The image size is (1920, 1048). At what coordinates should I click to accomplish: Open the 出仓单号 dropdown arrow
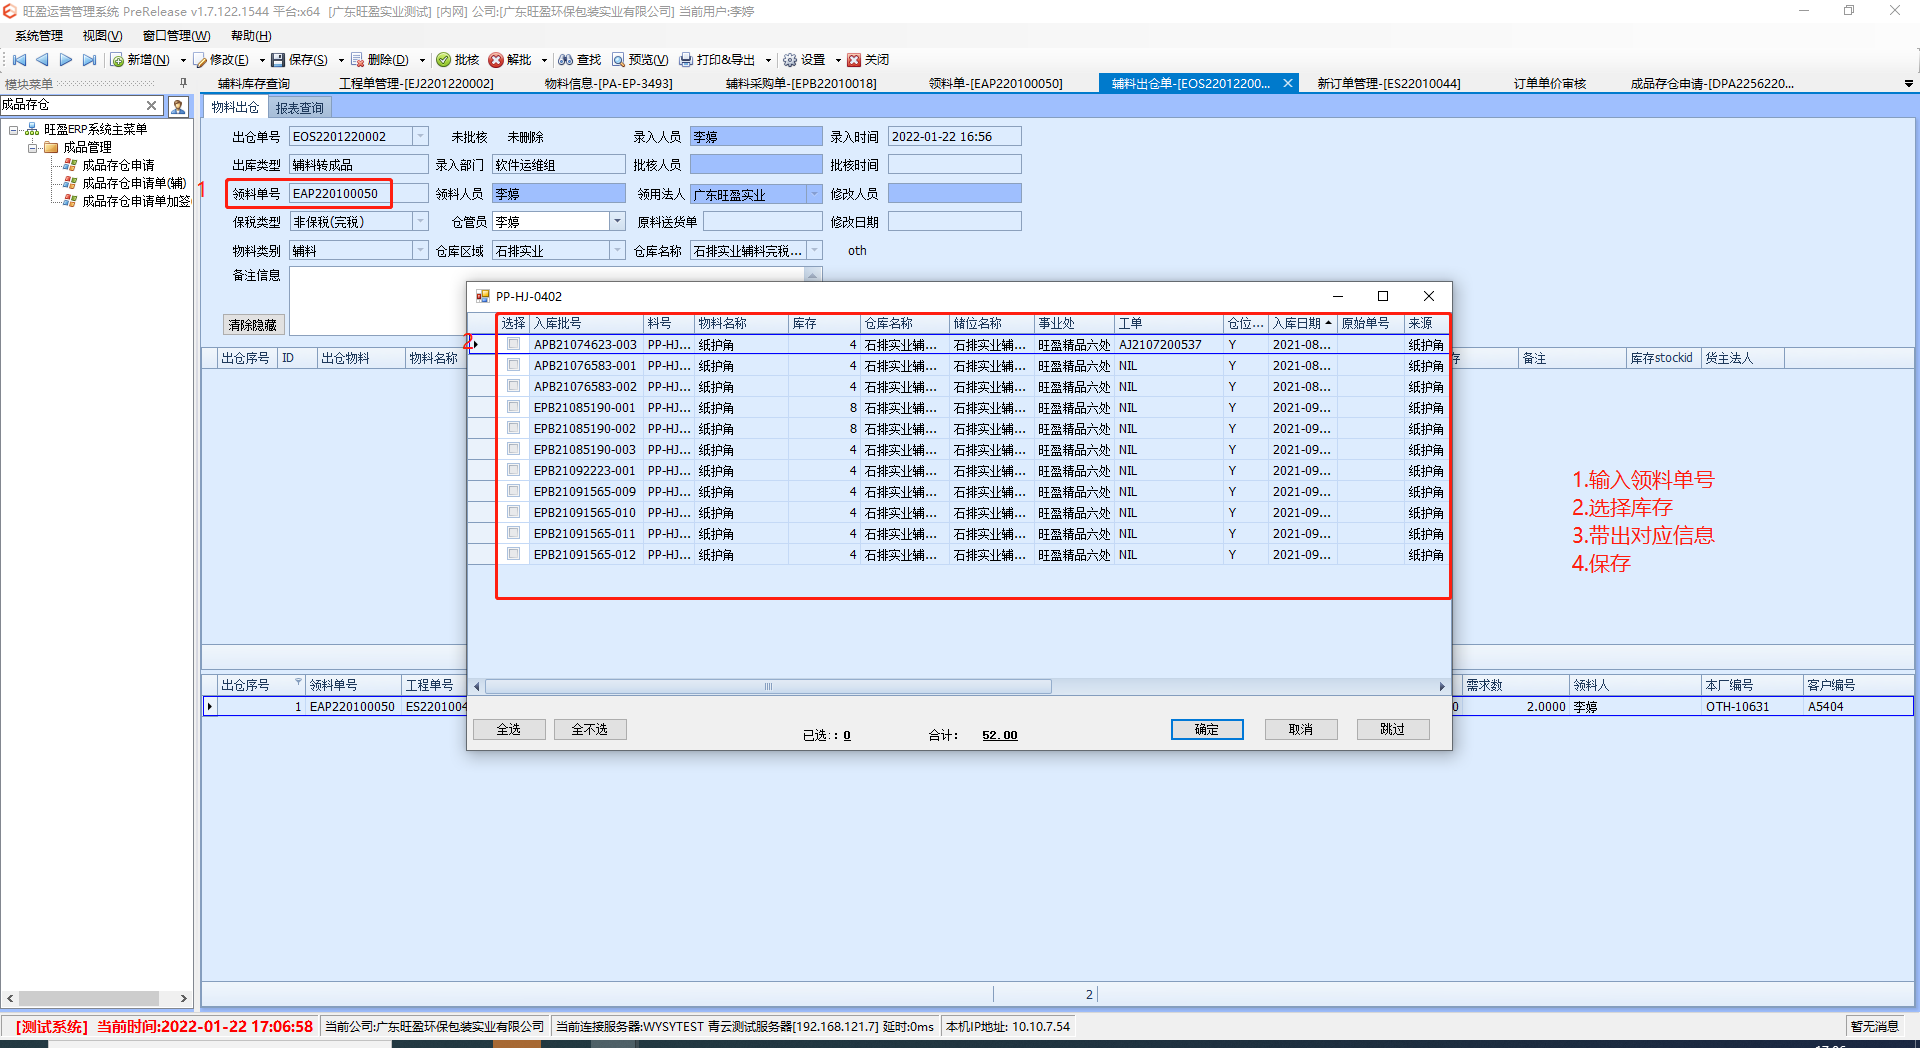click(420, 136)
